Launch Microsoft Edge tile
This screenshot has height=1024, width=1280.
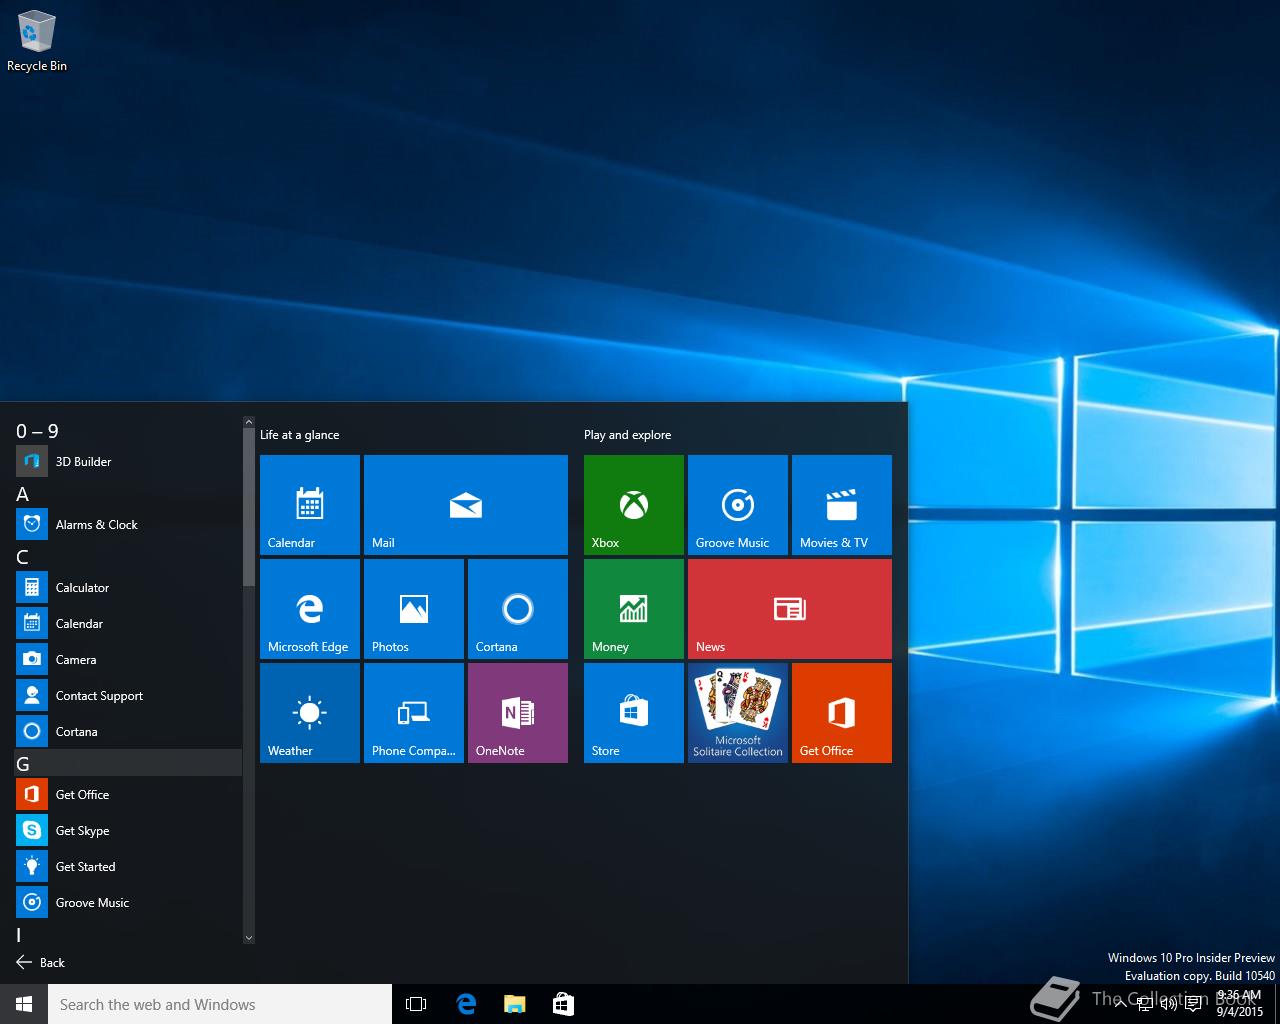click(310, 609)
